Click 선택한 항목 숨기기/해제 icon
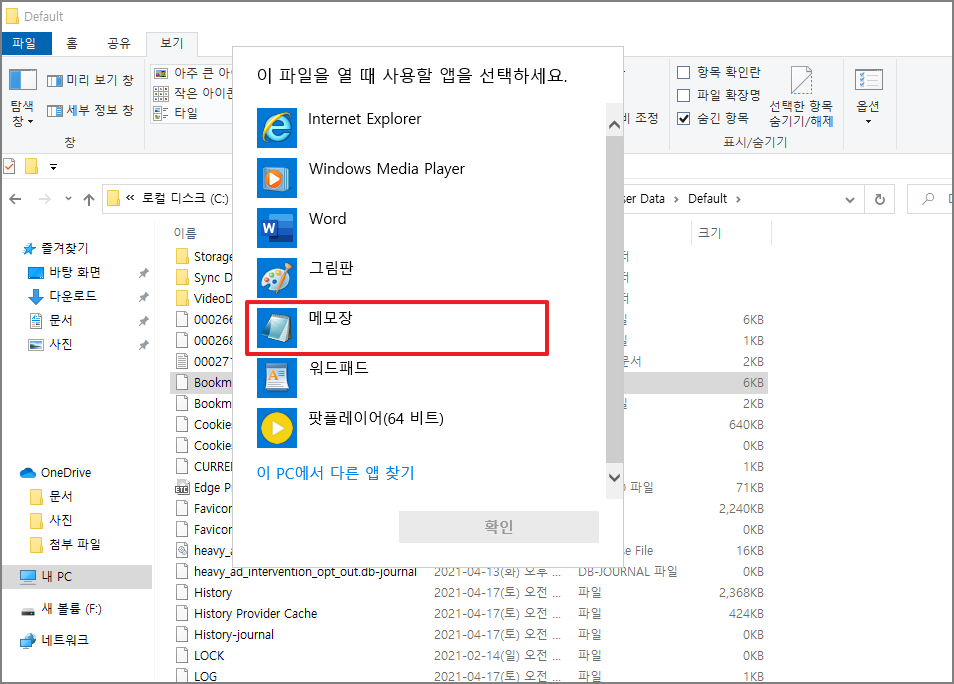 (801, 80)
